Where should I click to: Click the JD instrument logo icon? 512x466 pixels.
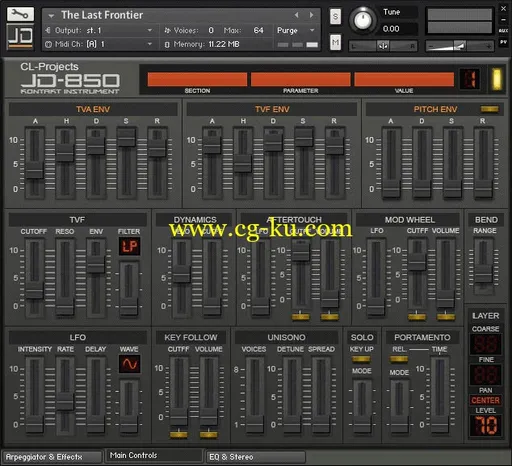pyautogui.click(x=20, y=36)
